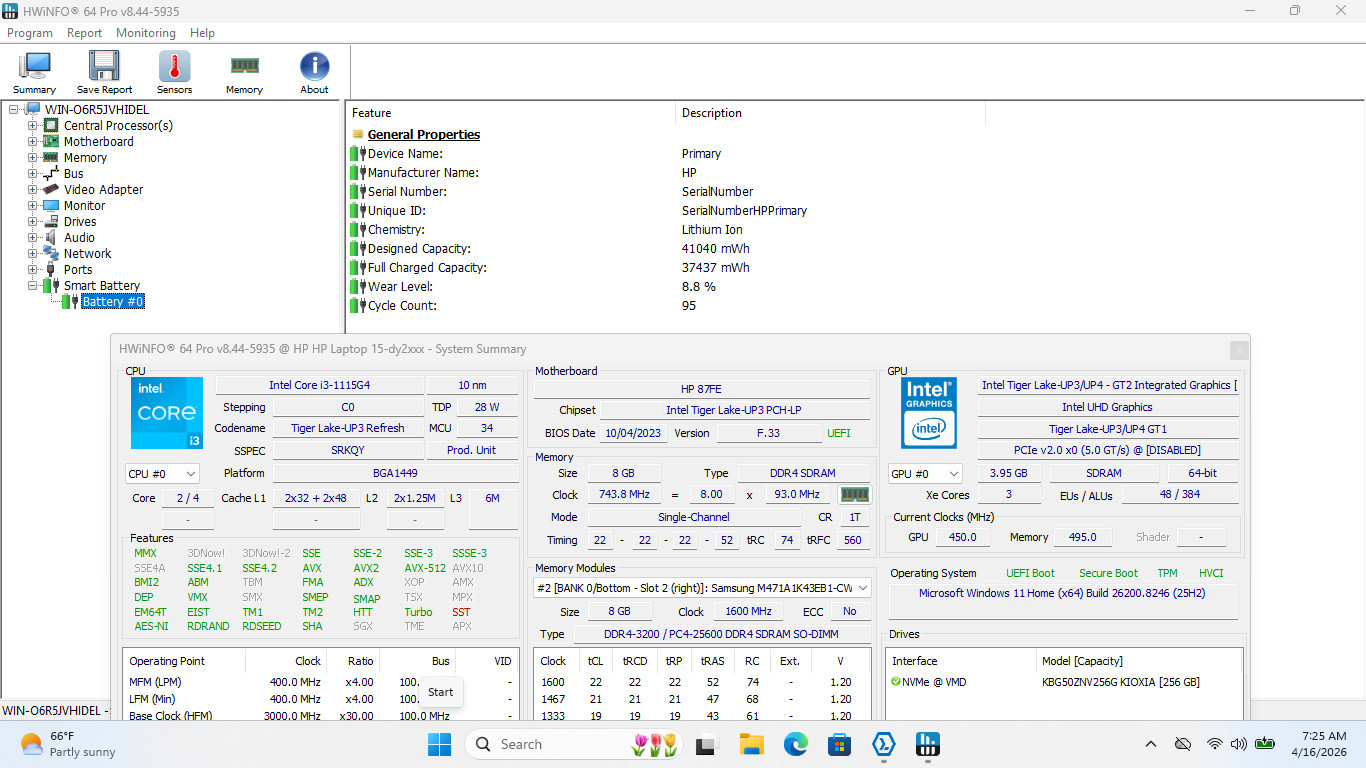
Task: Click the Intel Graphics logo
Action: point(929,413)
